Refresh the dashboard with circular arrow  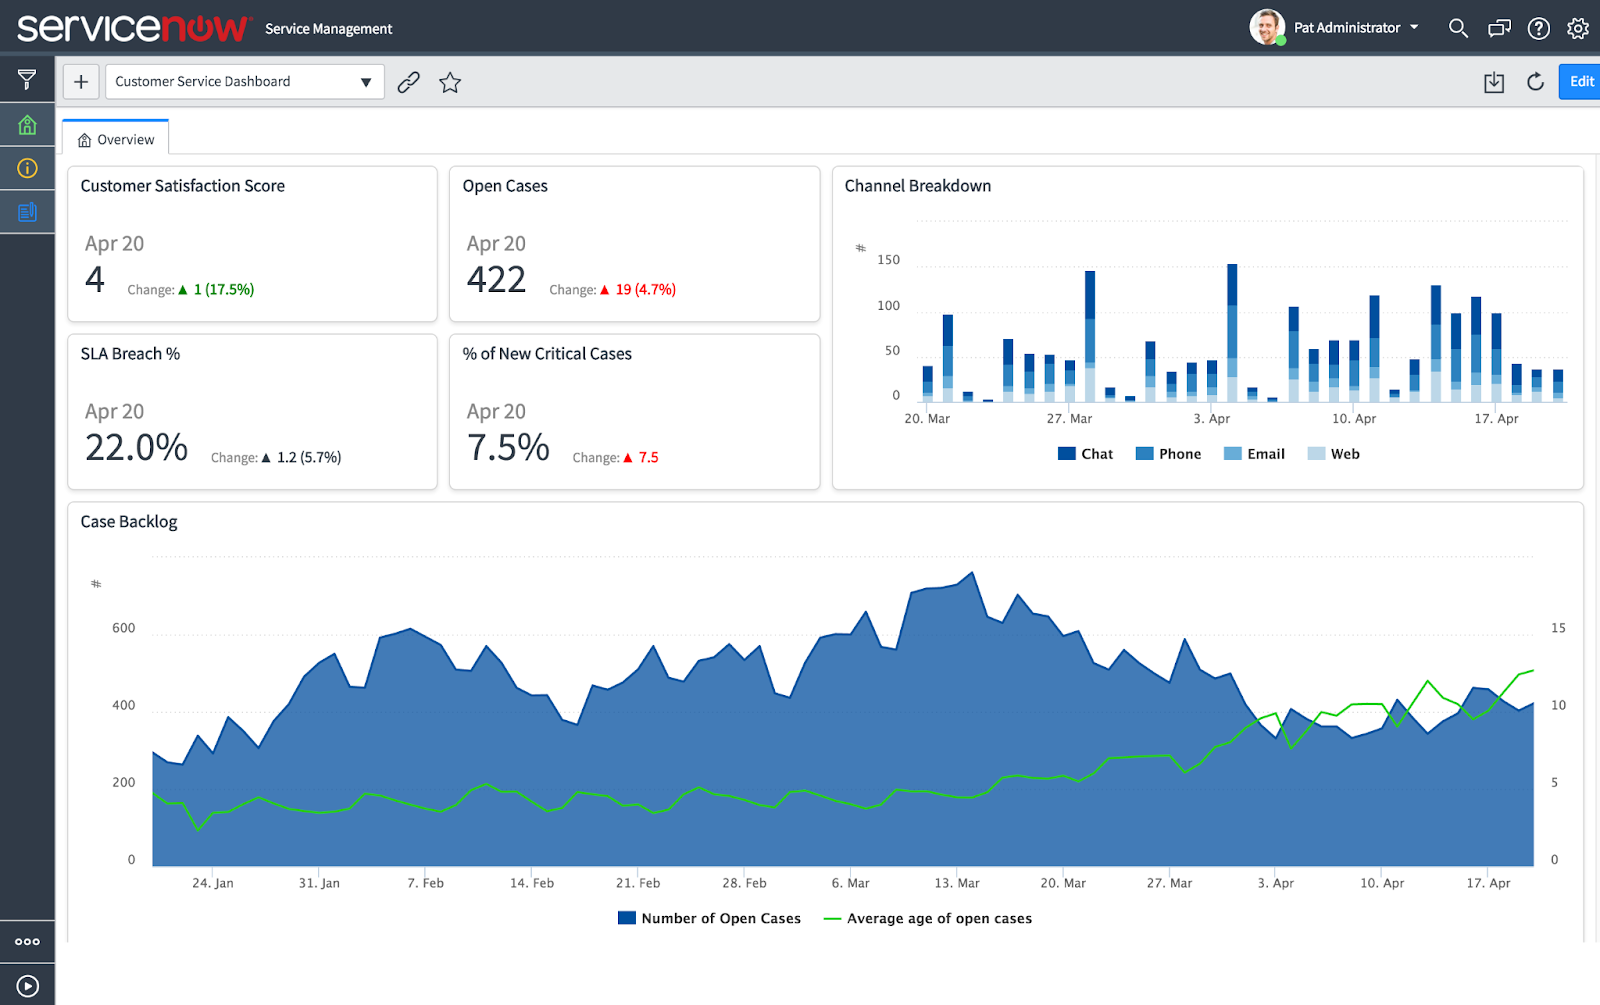click(x=1535, y=82)
